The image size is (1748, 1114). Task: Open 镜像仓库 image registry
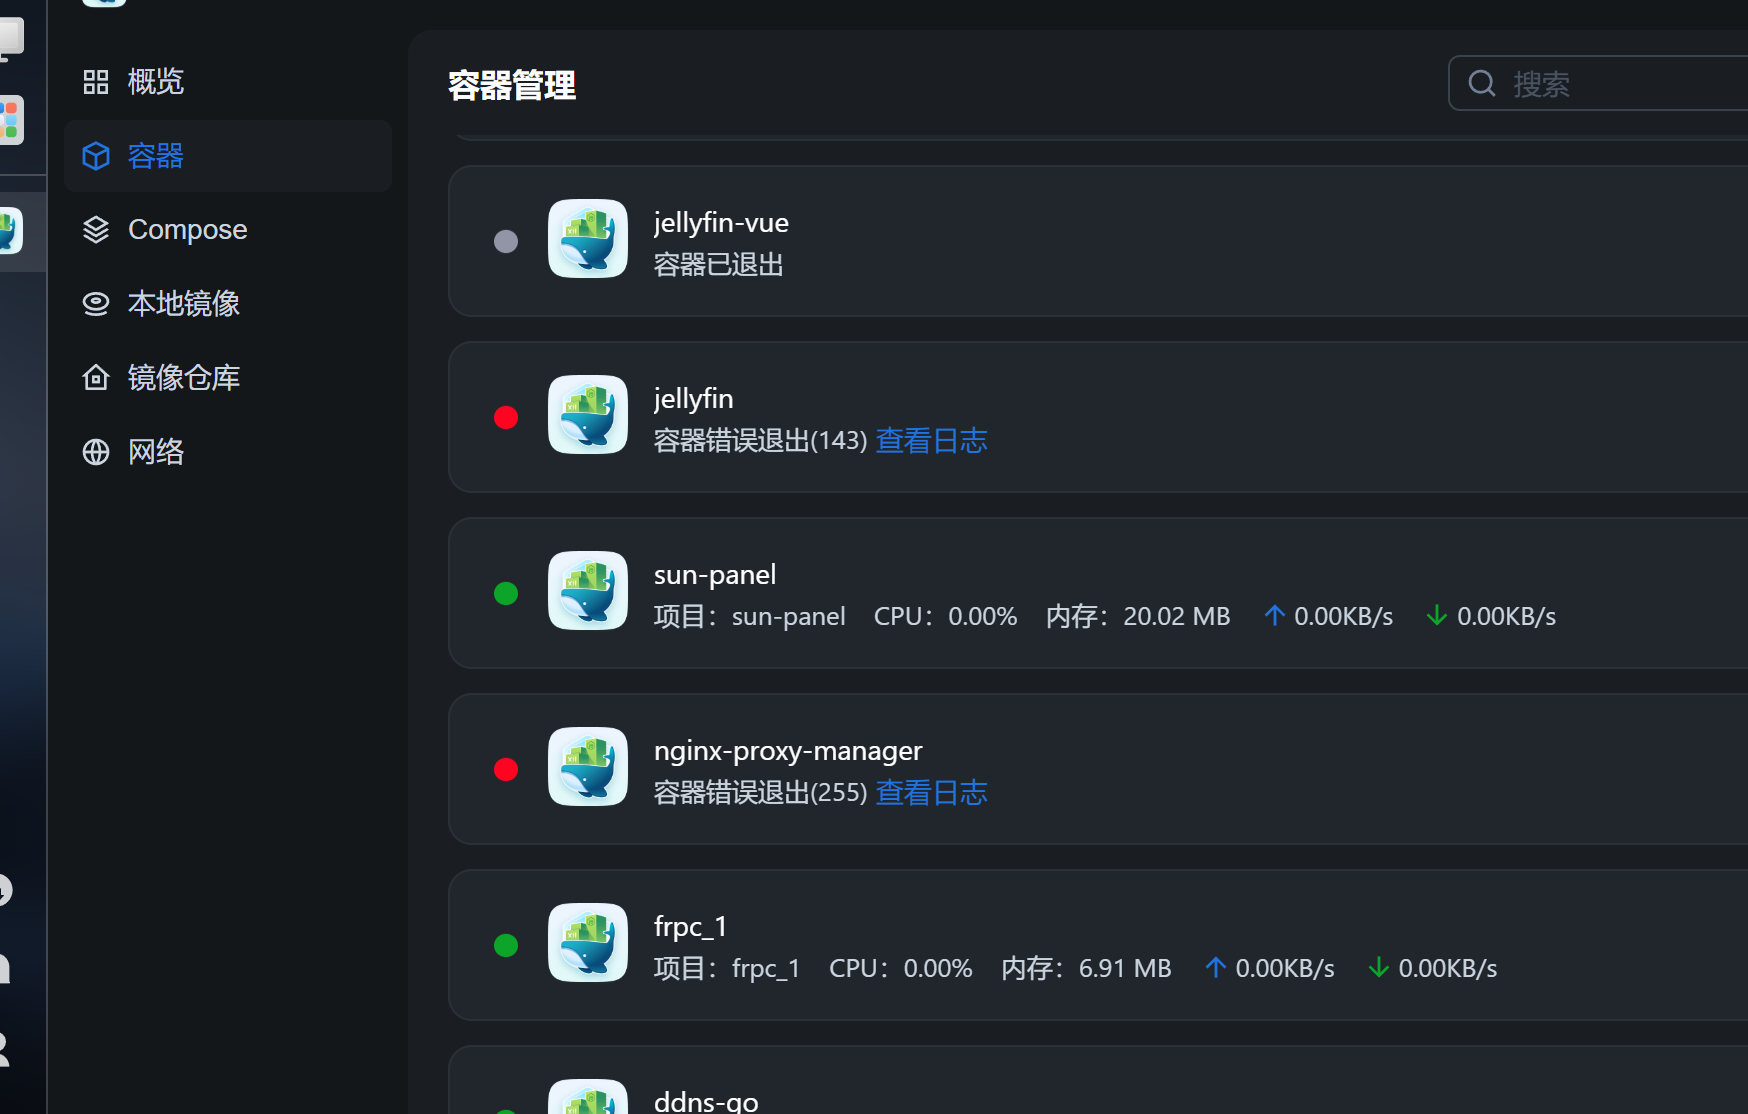pyautogui.click(x=228, y=377)
